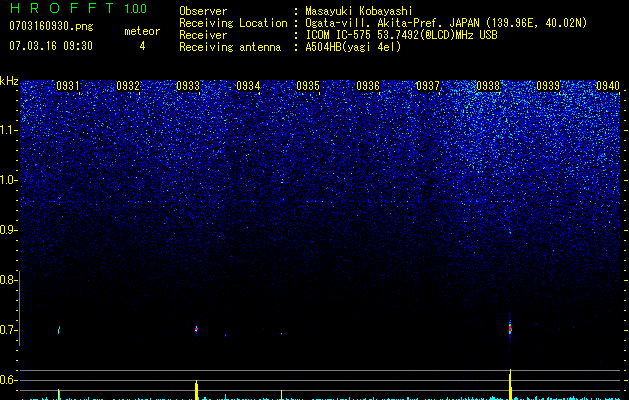Click the date stamp 07.03.16 09:30
The height and width of the screenshot is (400, 629).
point(51,46)
